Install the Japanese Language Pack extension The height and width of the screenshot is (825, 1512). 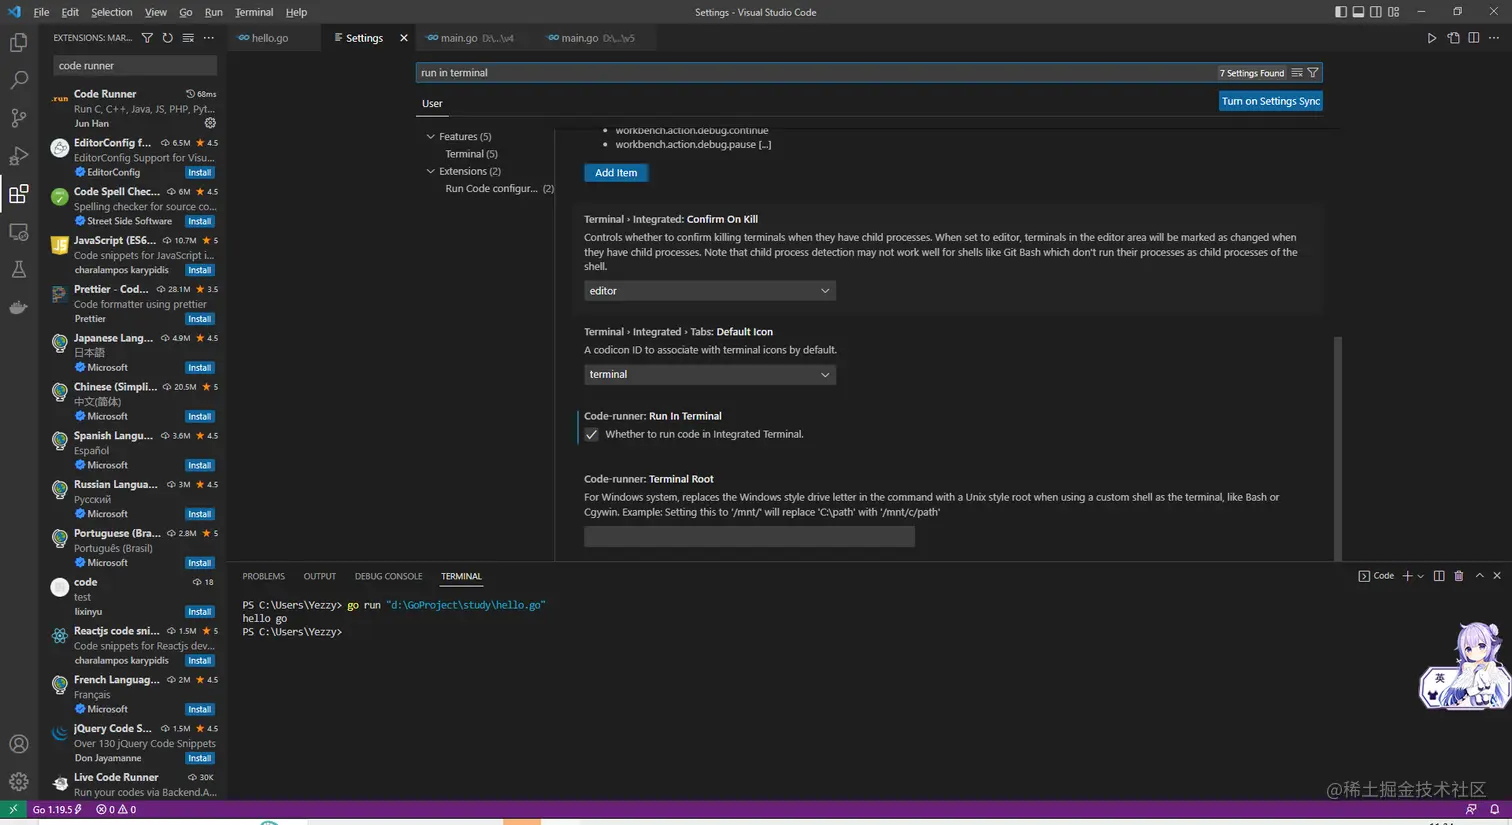200,368
